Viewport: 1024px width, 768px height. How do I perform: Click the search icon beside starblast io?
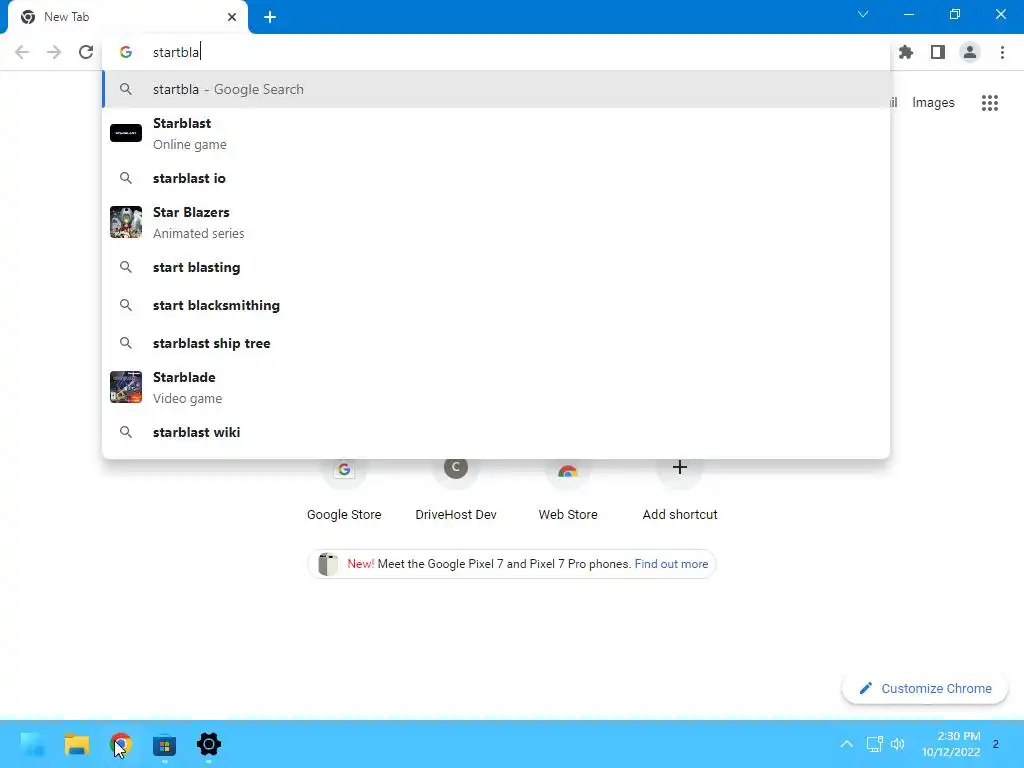click(x=126, y=178)
